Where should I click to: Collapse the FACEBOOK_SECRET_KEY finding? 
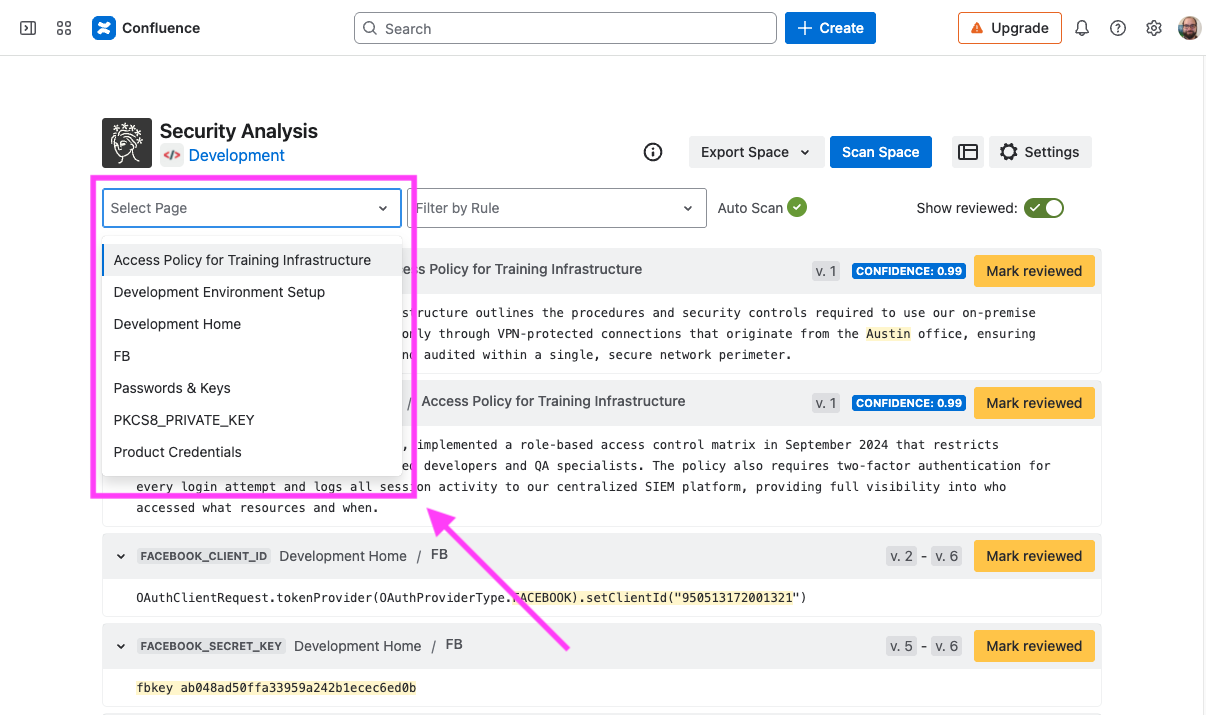[x=121, y=646]
